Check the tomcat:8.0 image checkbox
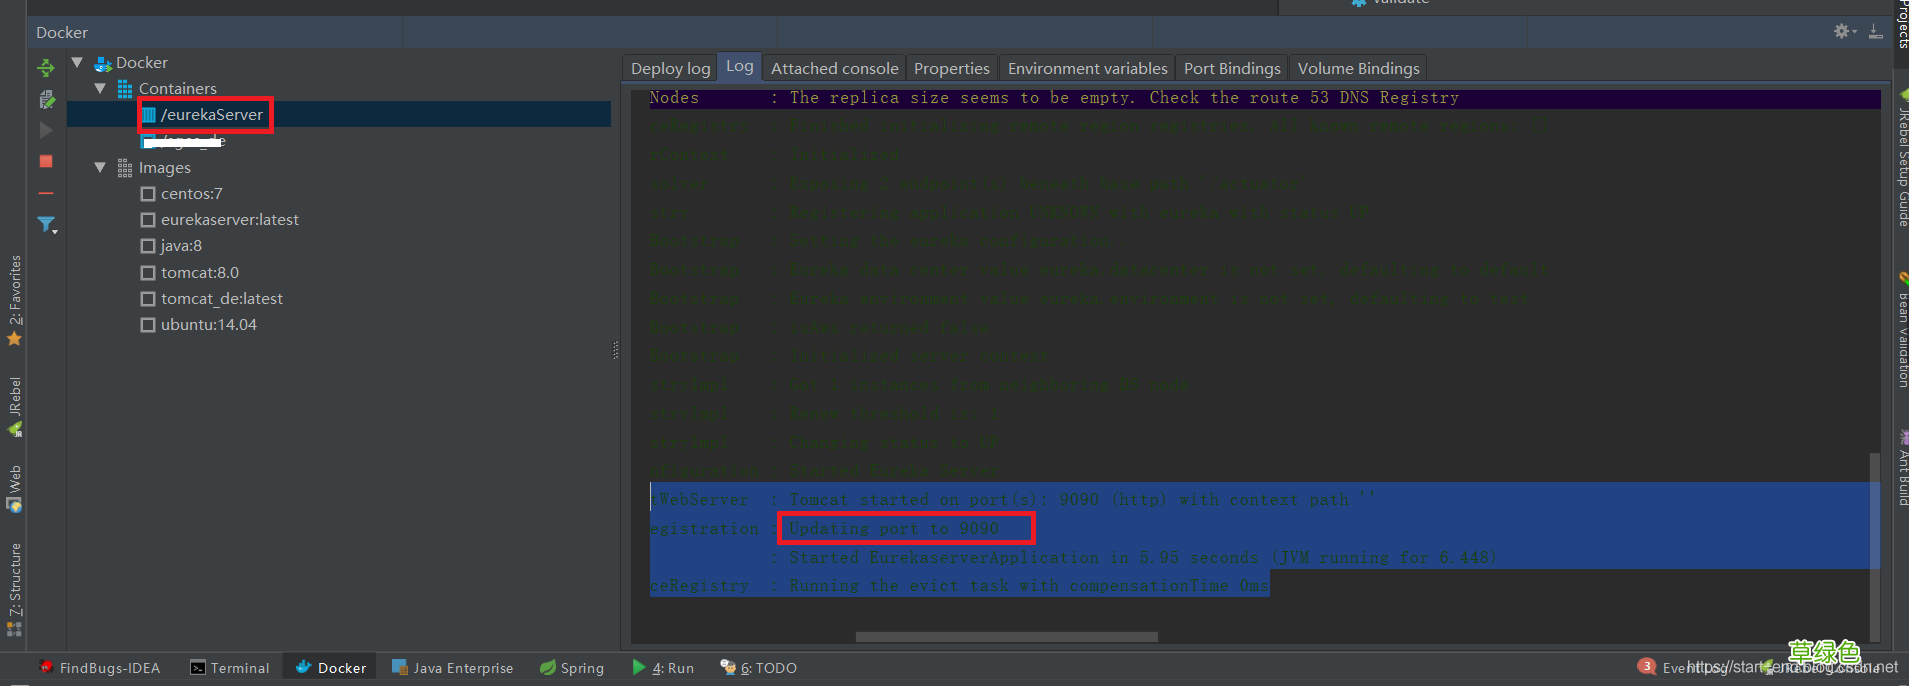Viewport: 1909px width, 686px height. 148,273
